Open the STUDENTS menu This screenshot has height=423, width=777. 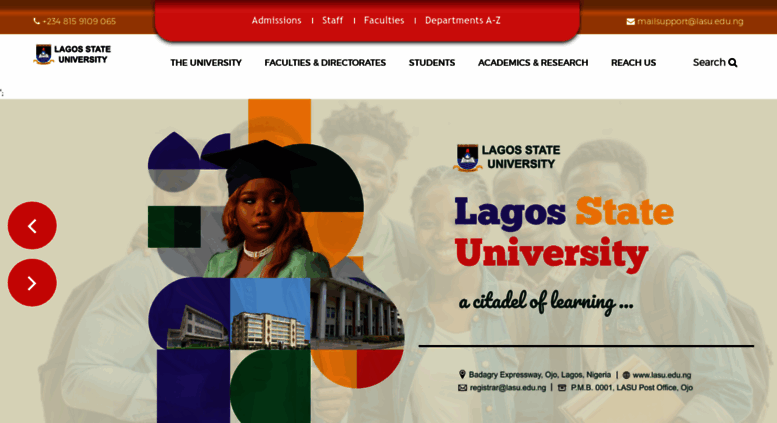(x=432, y=63)
